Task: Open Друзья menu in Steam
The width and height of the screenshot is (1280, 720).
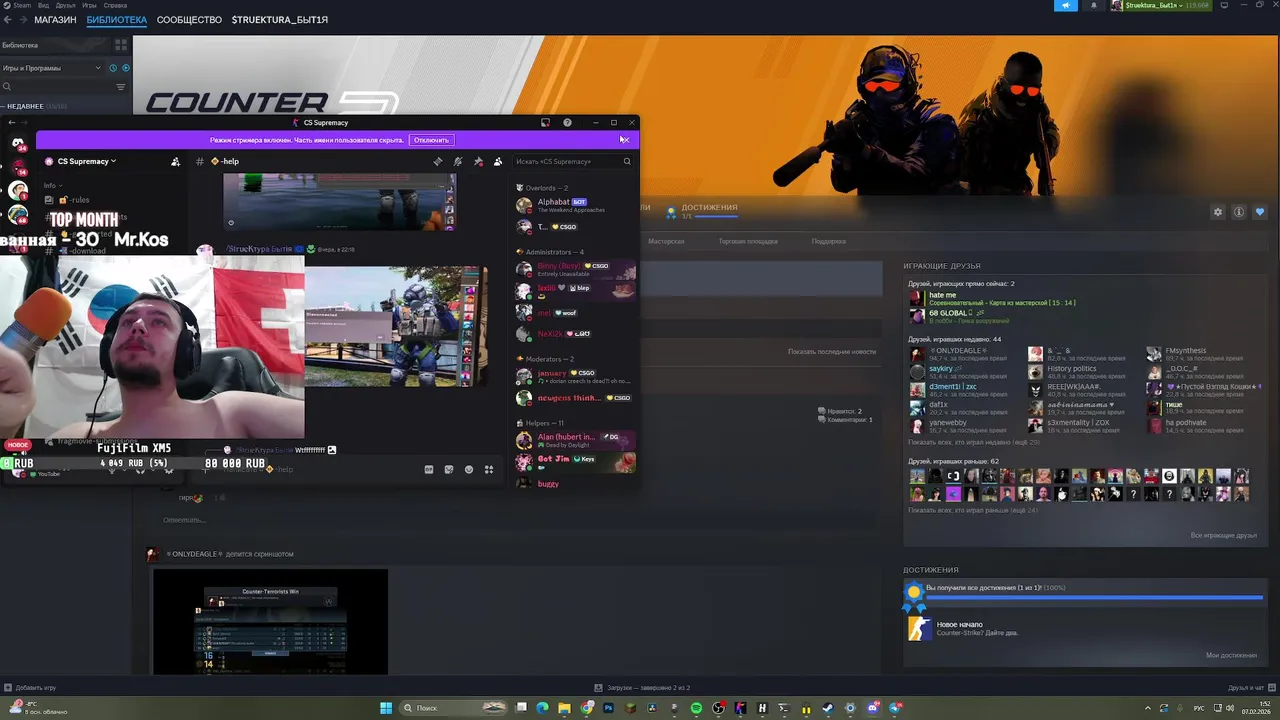Action: tap(65, 5)
